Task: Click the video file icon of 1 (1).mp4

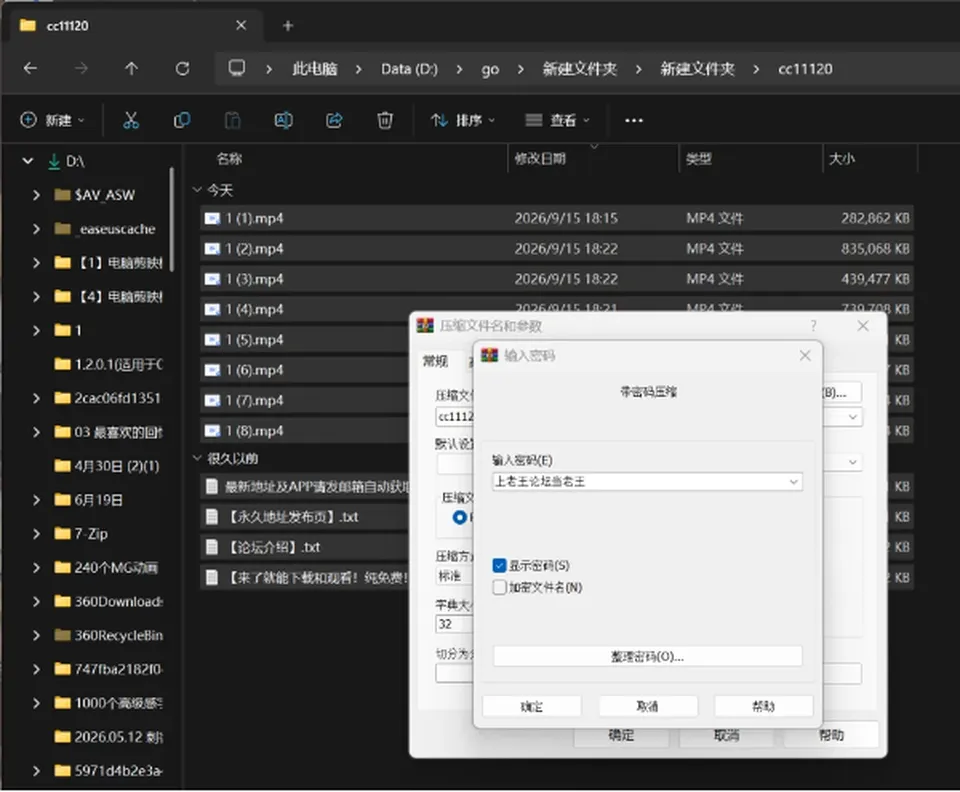Action: [x=212, y=219]
